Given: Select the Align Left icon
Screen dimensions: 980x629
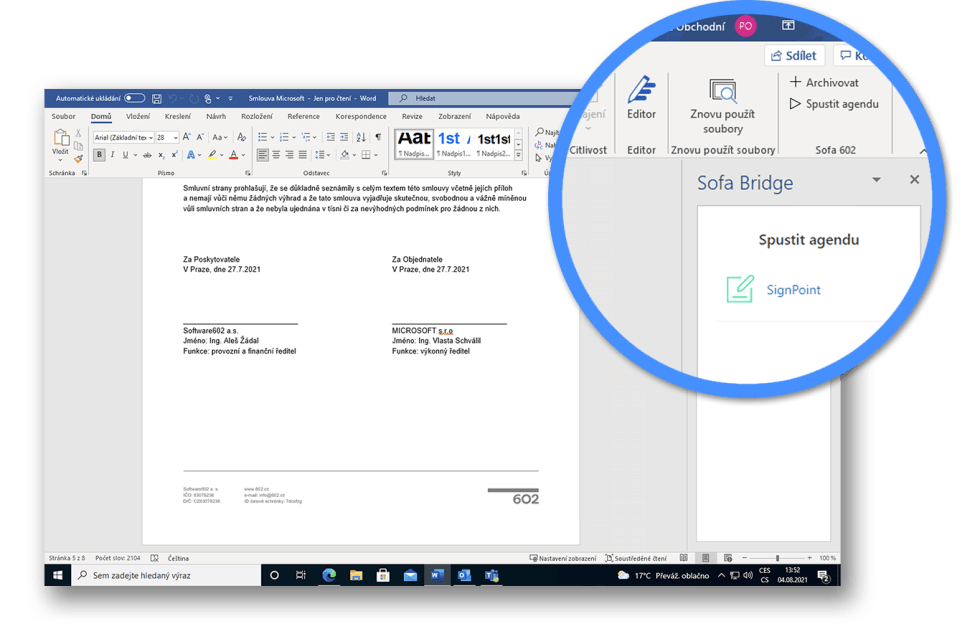Looking at the screenshot, I should pos(262,154).
